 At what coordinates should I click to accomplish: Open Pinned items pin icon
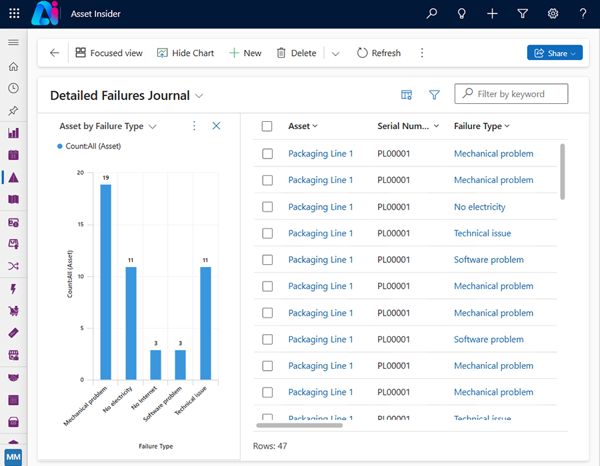13,111
